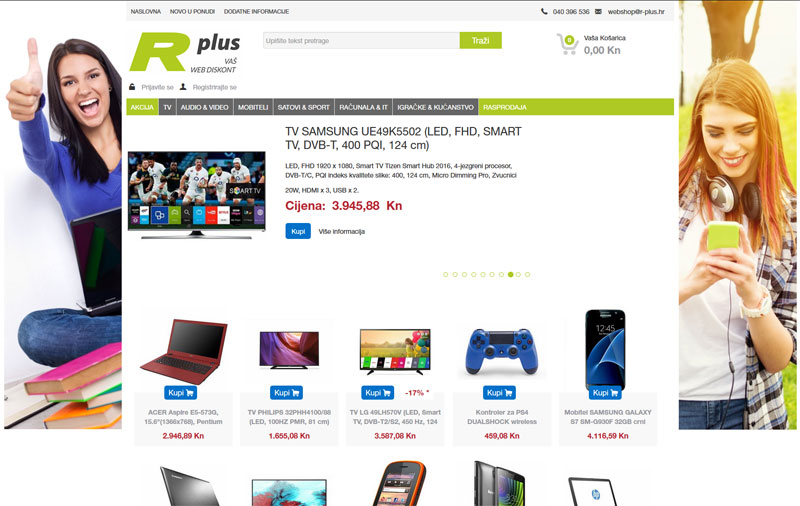Screen dimensions: 800x506
Task: Open the Samsung Galaxy S7 phone thumbnail
Action: [x=606, y=350]
